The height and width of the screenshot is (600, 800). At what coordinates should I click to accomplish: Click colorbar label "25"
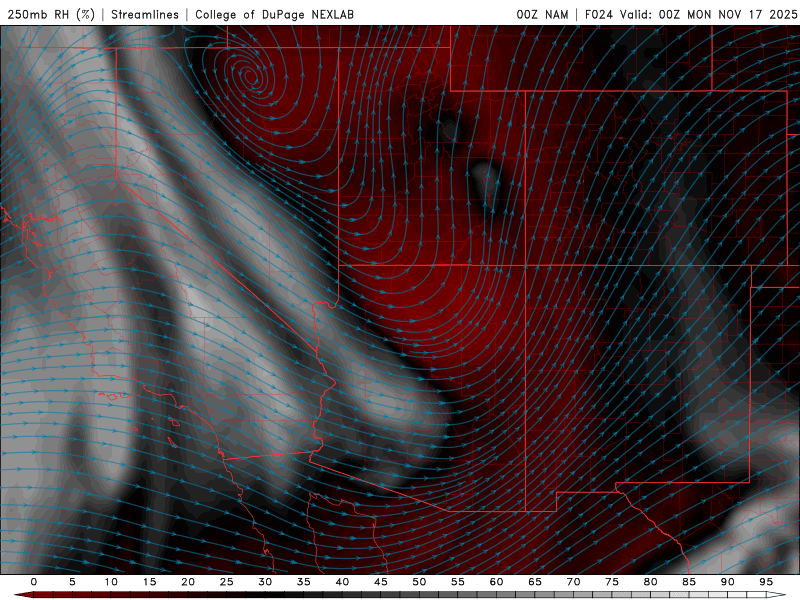(226, 582)
